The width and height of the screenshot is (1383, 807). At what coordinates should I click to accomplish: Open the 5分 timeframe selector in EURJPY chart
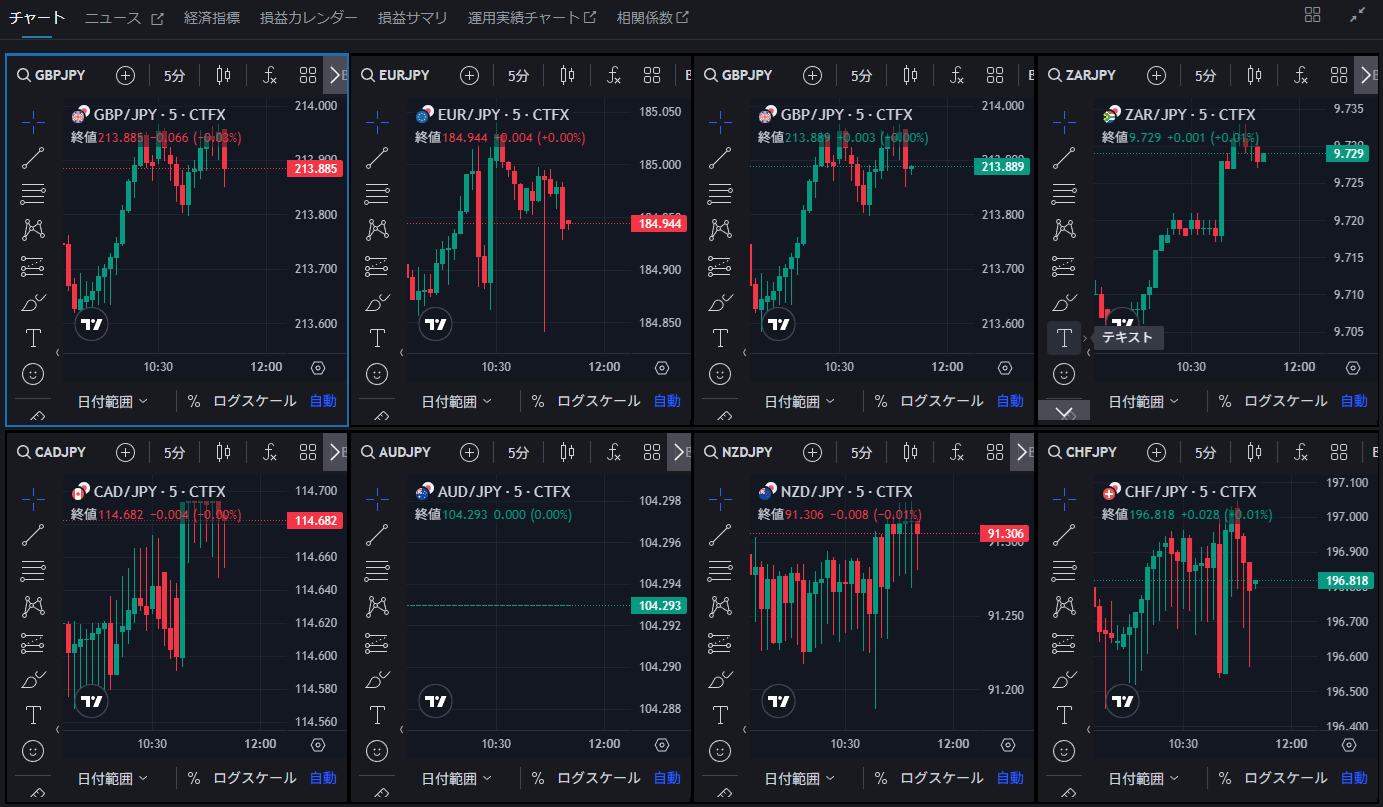point(518,75)
